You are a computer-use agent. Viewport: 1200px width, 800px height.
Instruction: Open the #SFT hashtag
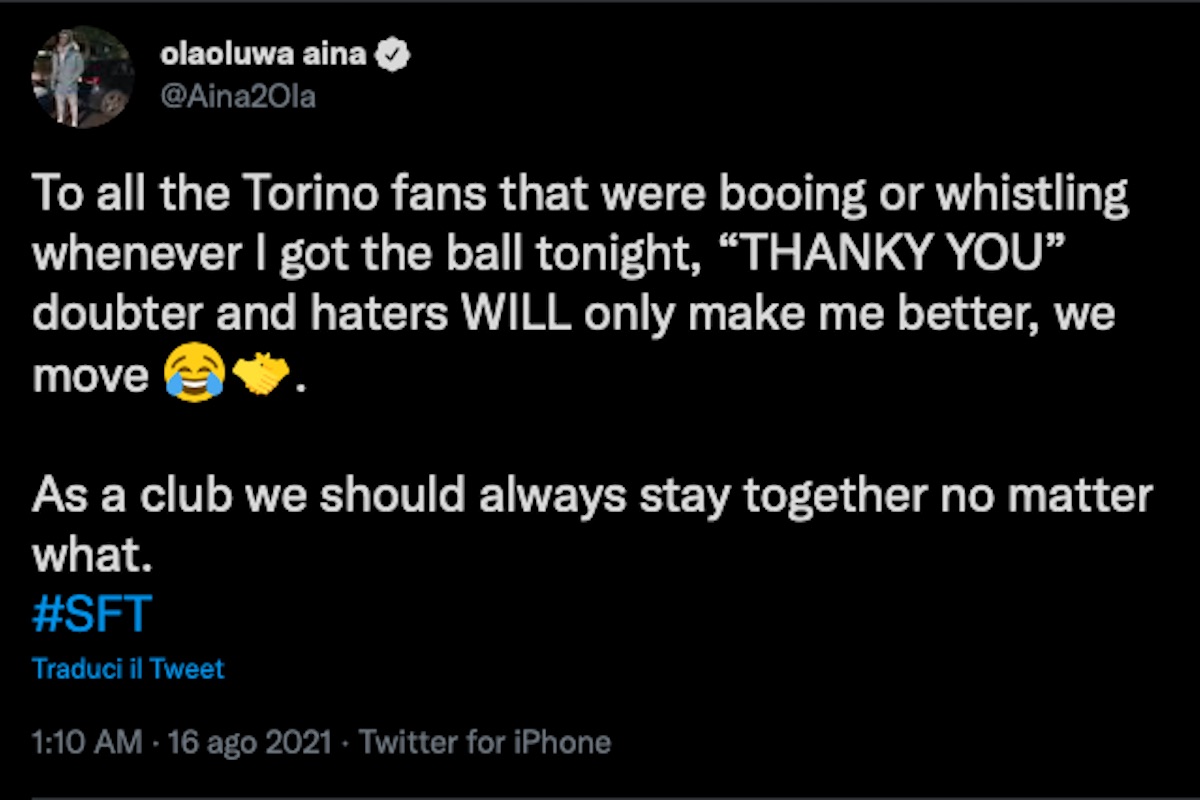91,613
